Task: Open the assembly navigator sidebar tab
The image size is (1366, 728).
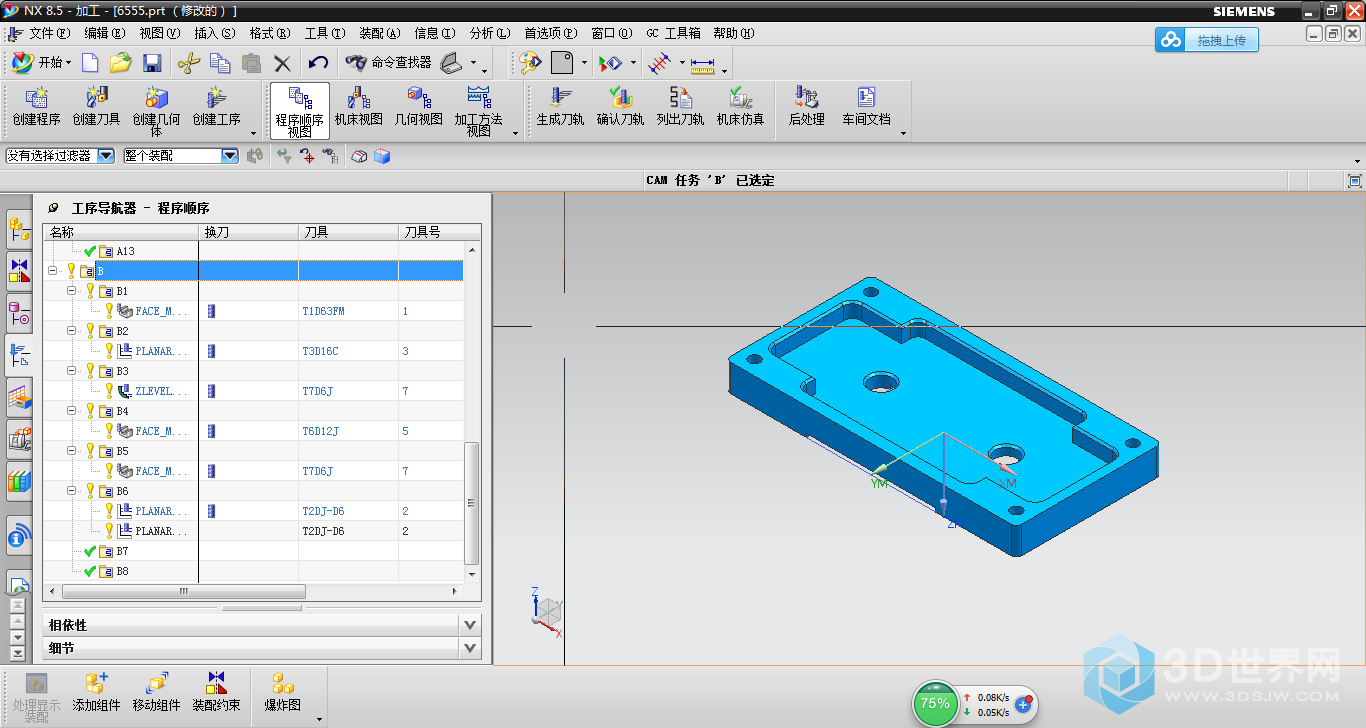Action: tap(19, 230)
